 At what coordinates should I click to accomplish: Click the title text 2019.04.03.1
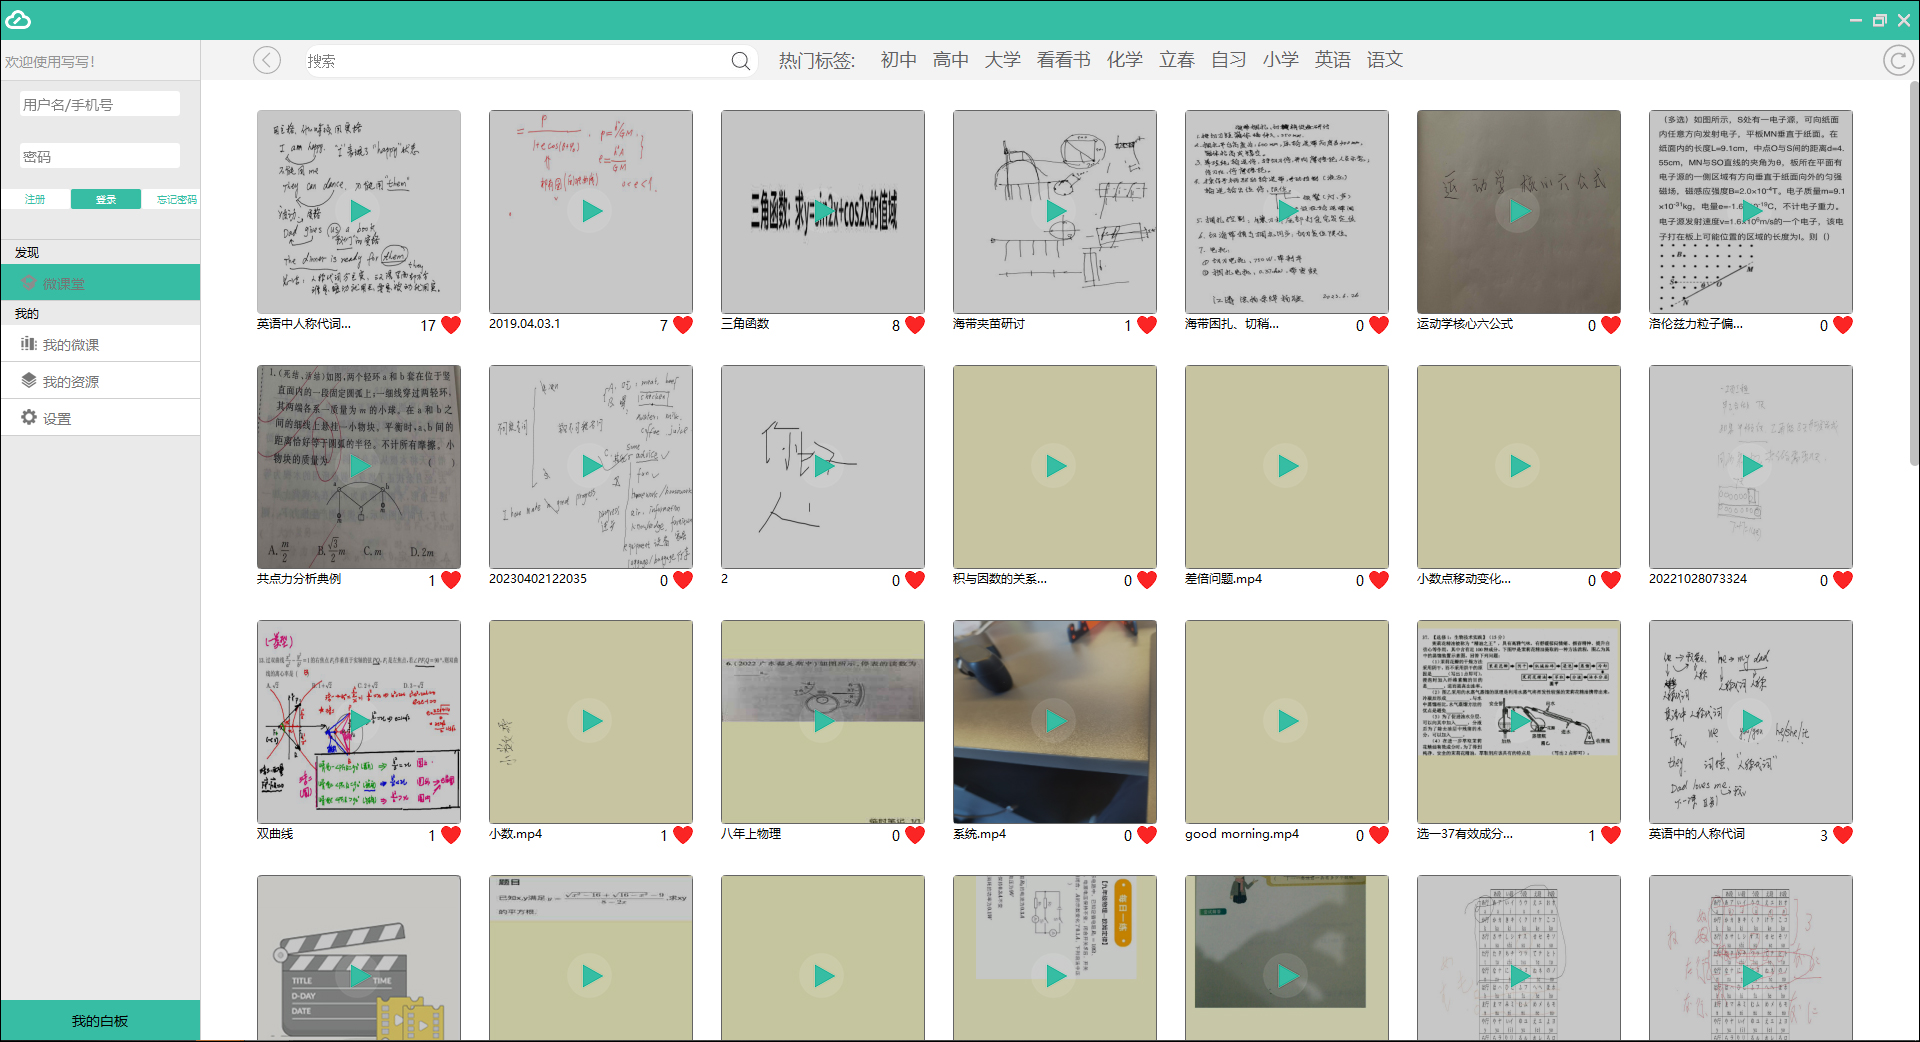point(525,324)
